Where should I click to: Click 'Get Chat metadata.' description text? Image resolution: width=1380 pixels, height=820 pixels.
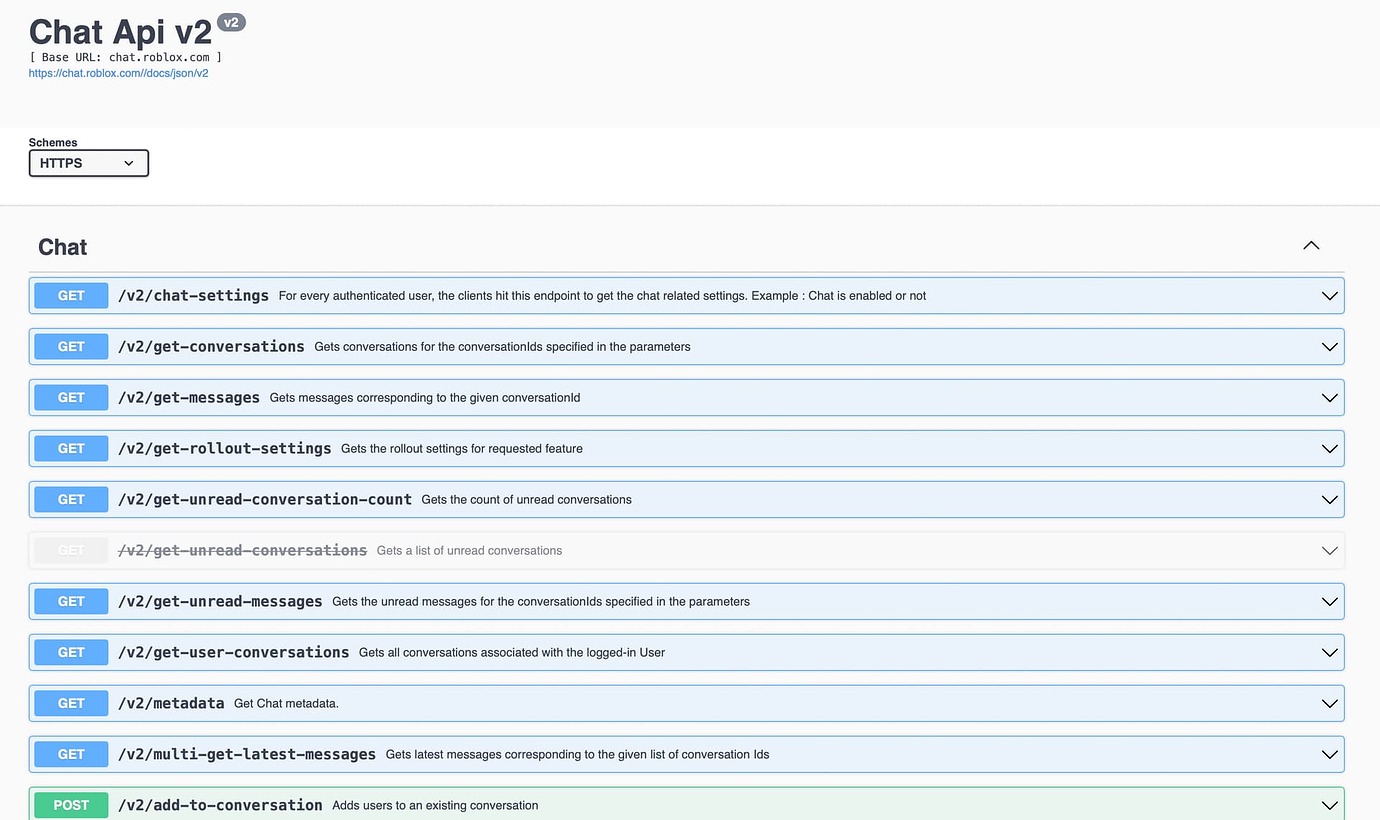pos(286,704)
